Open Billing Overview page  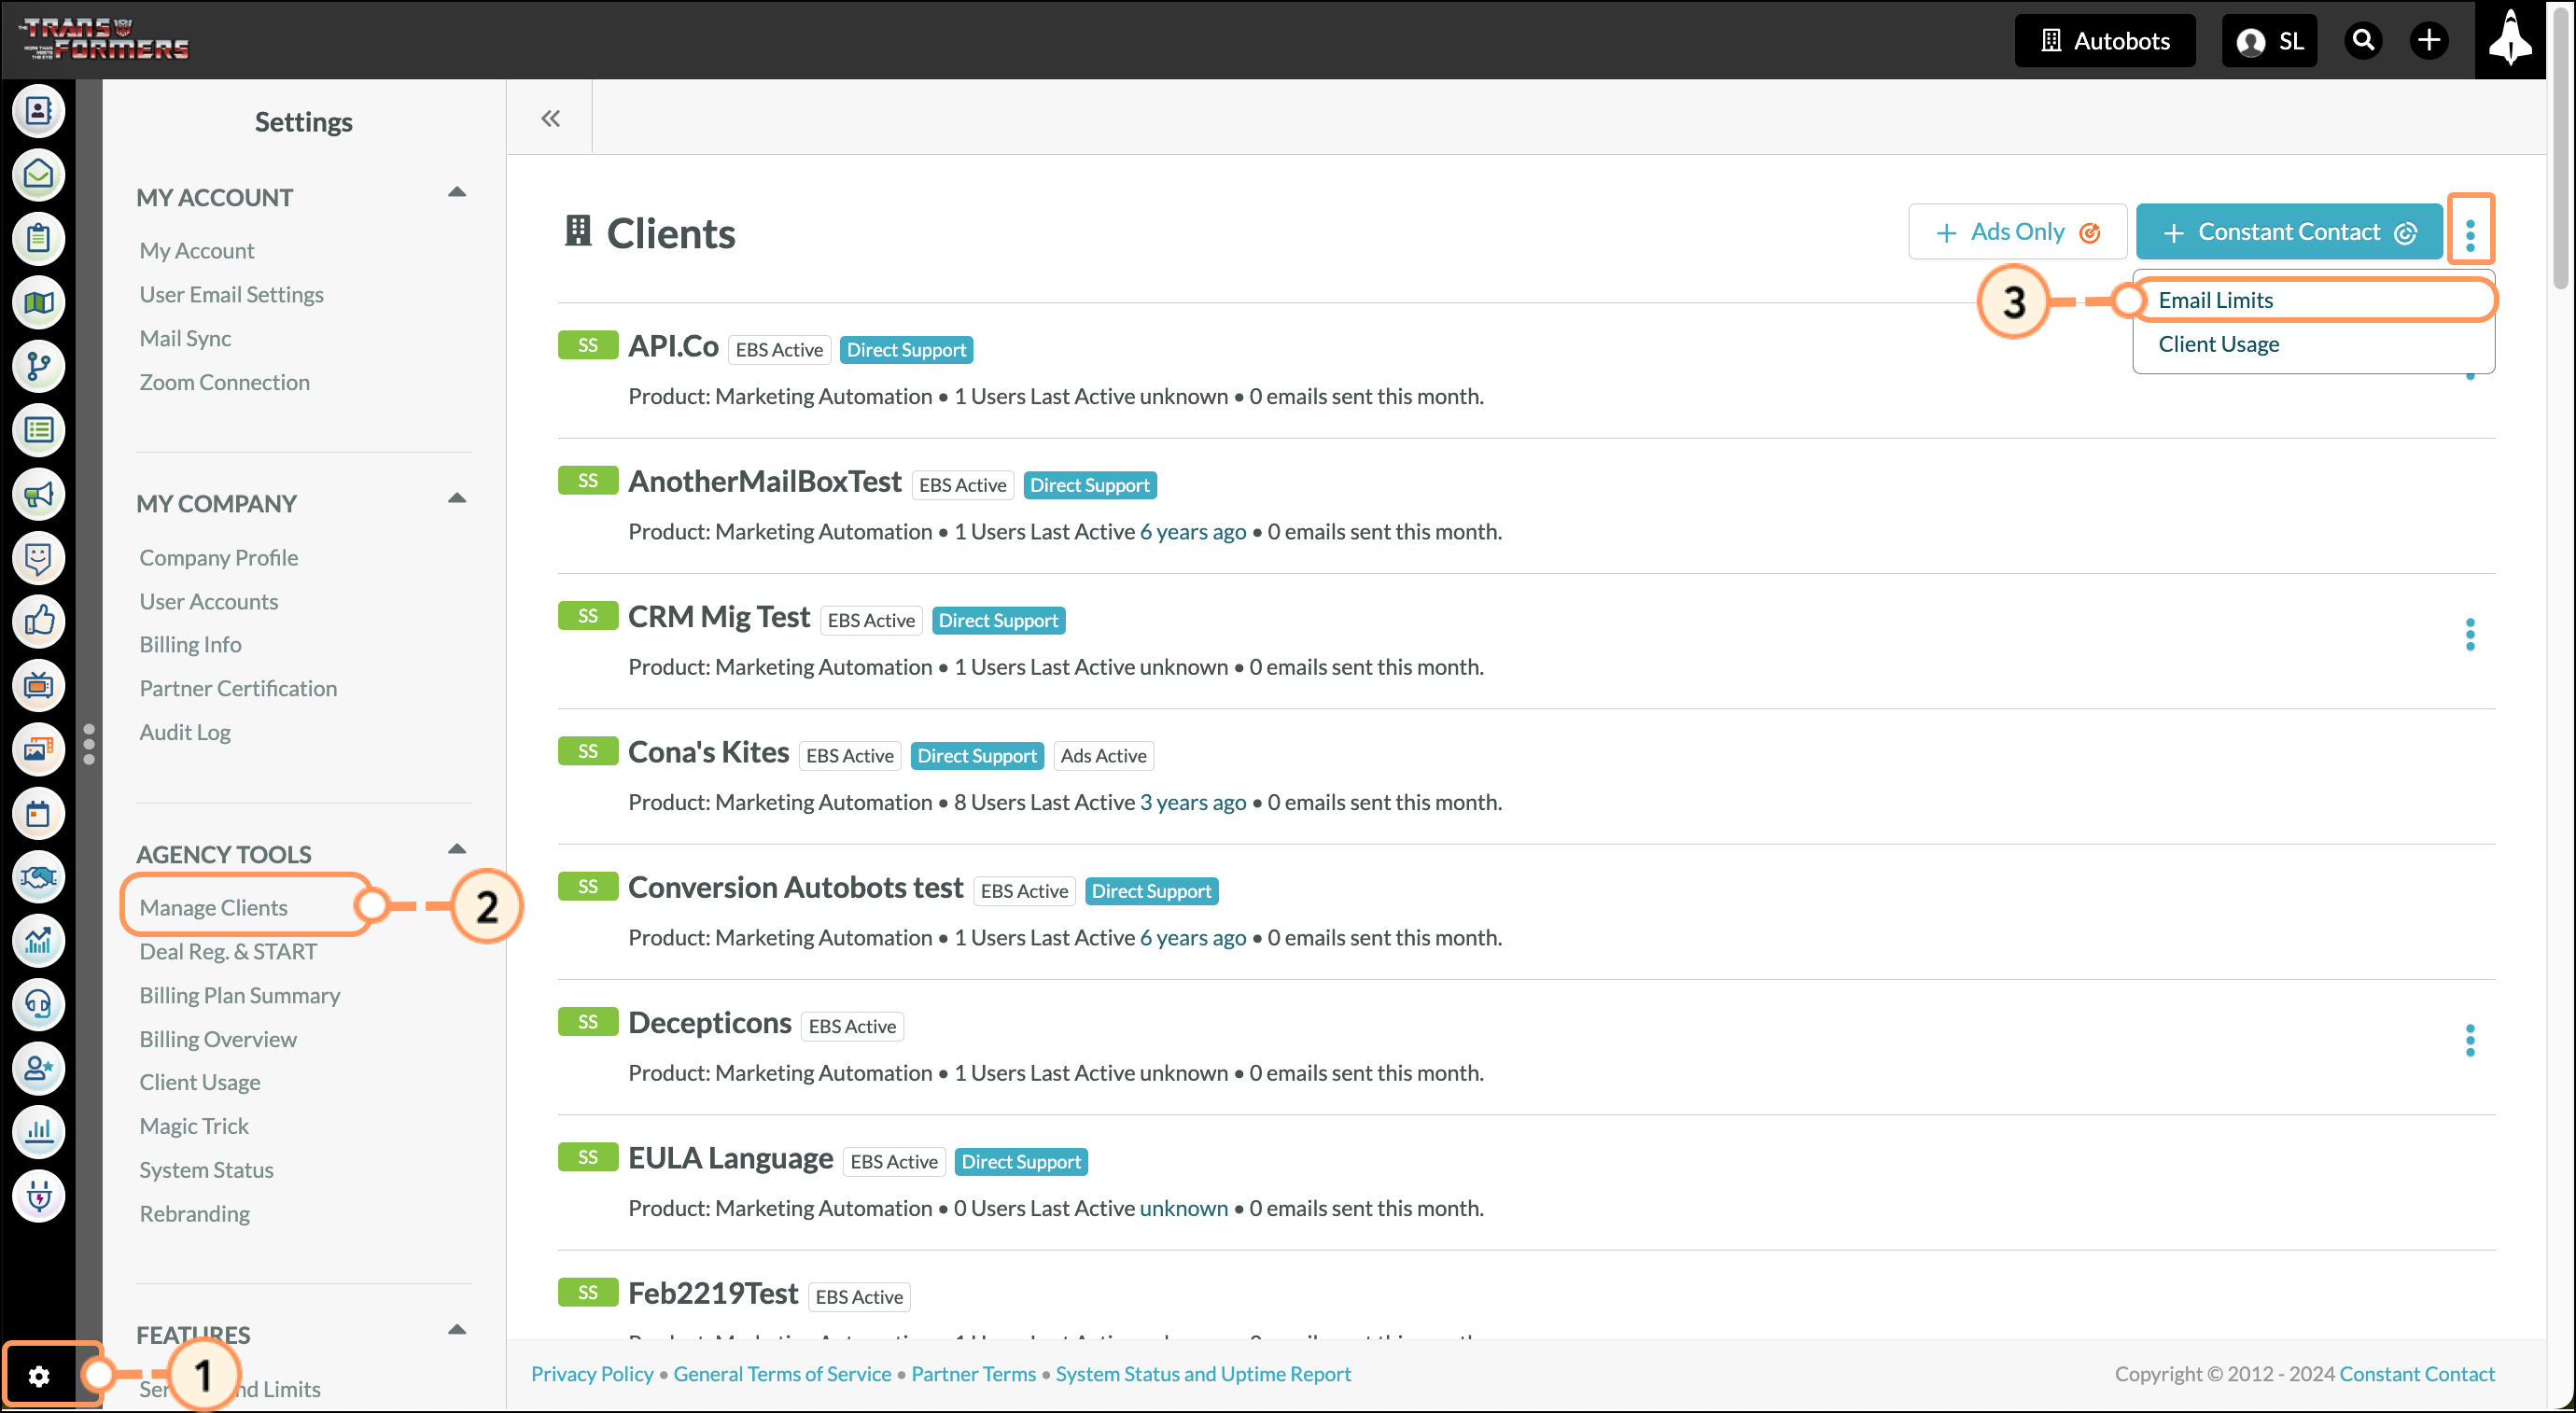point(218,1039)
